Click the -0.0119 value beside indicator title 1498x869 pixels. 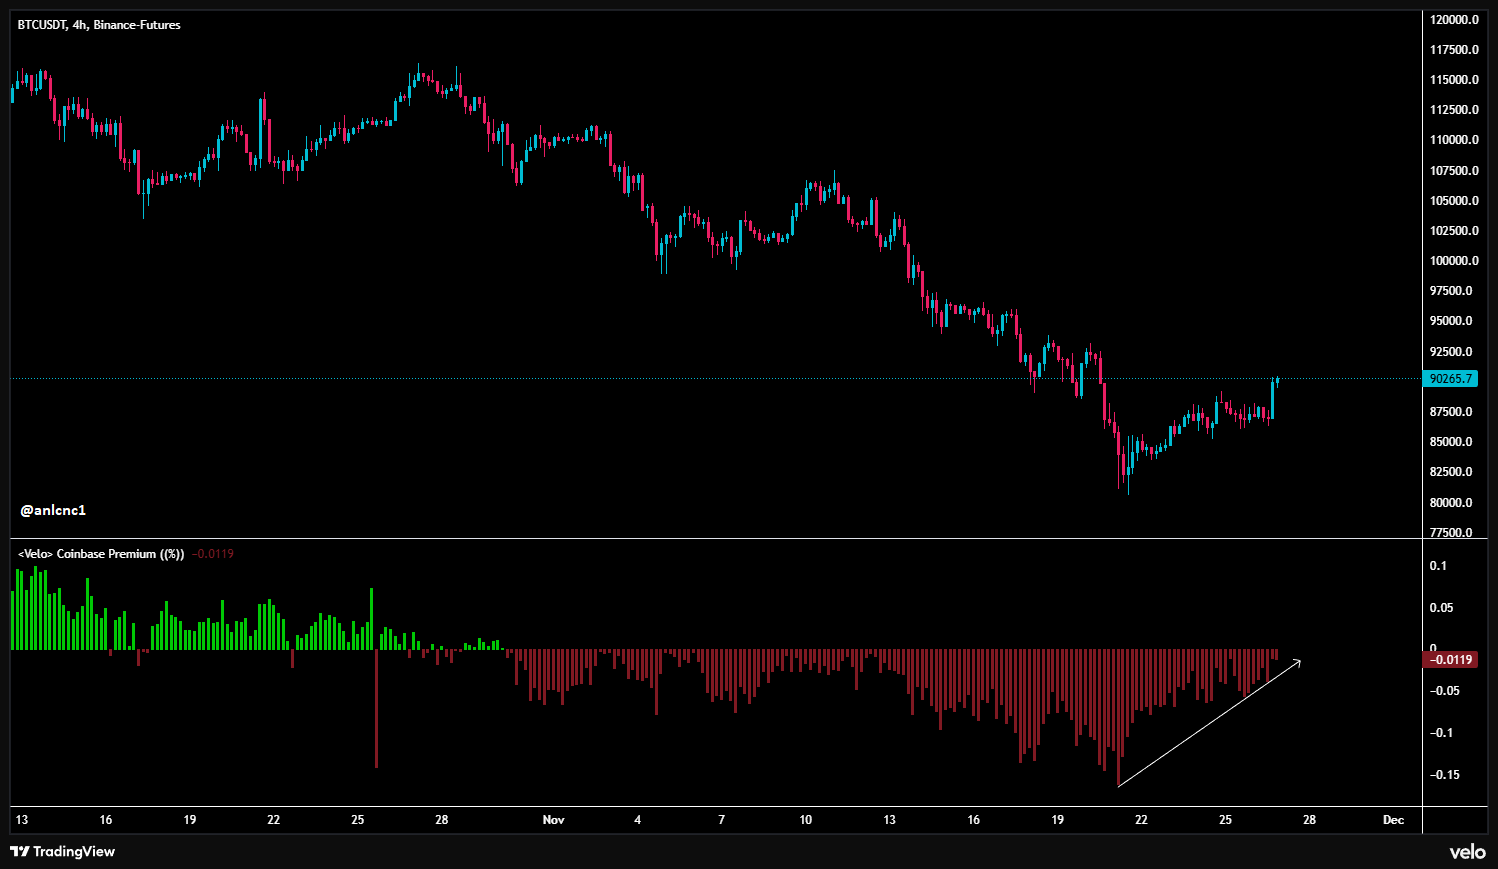coord(212,554)
